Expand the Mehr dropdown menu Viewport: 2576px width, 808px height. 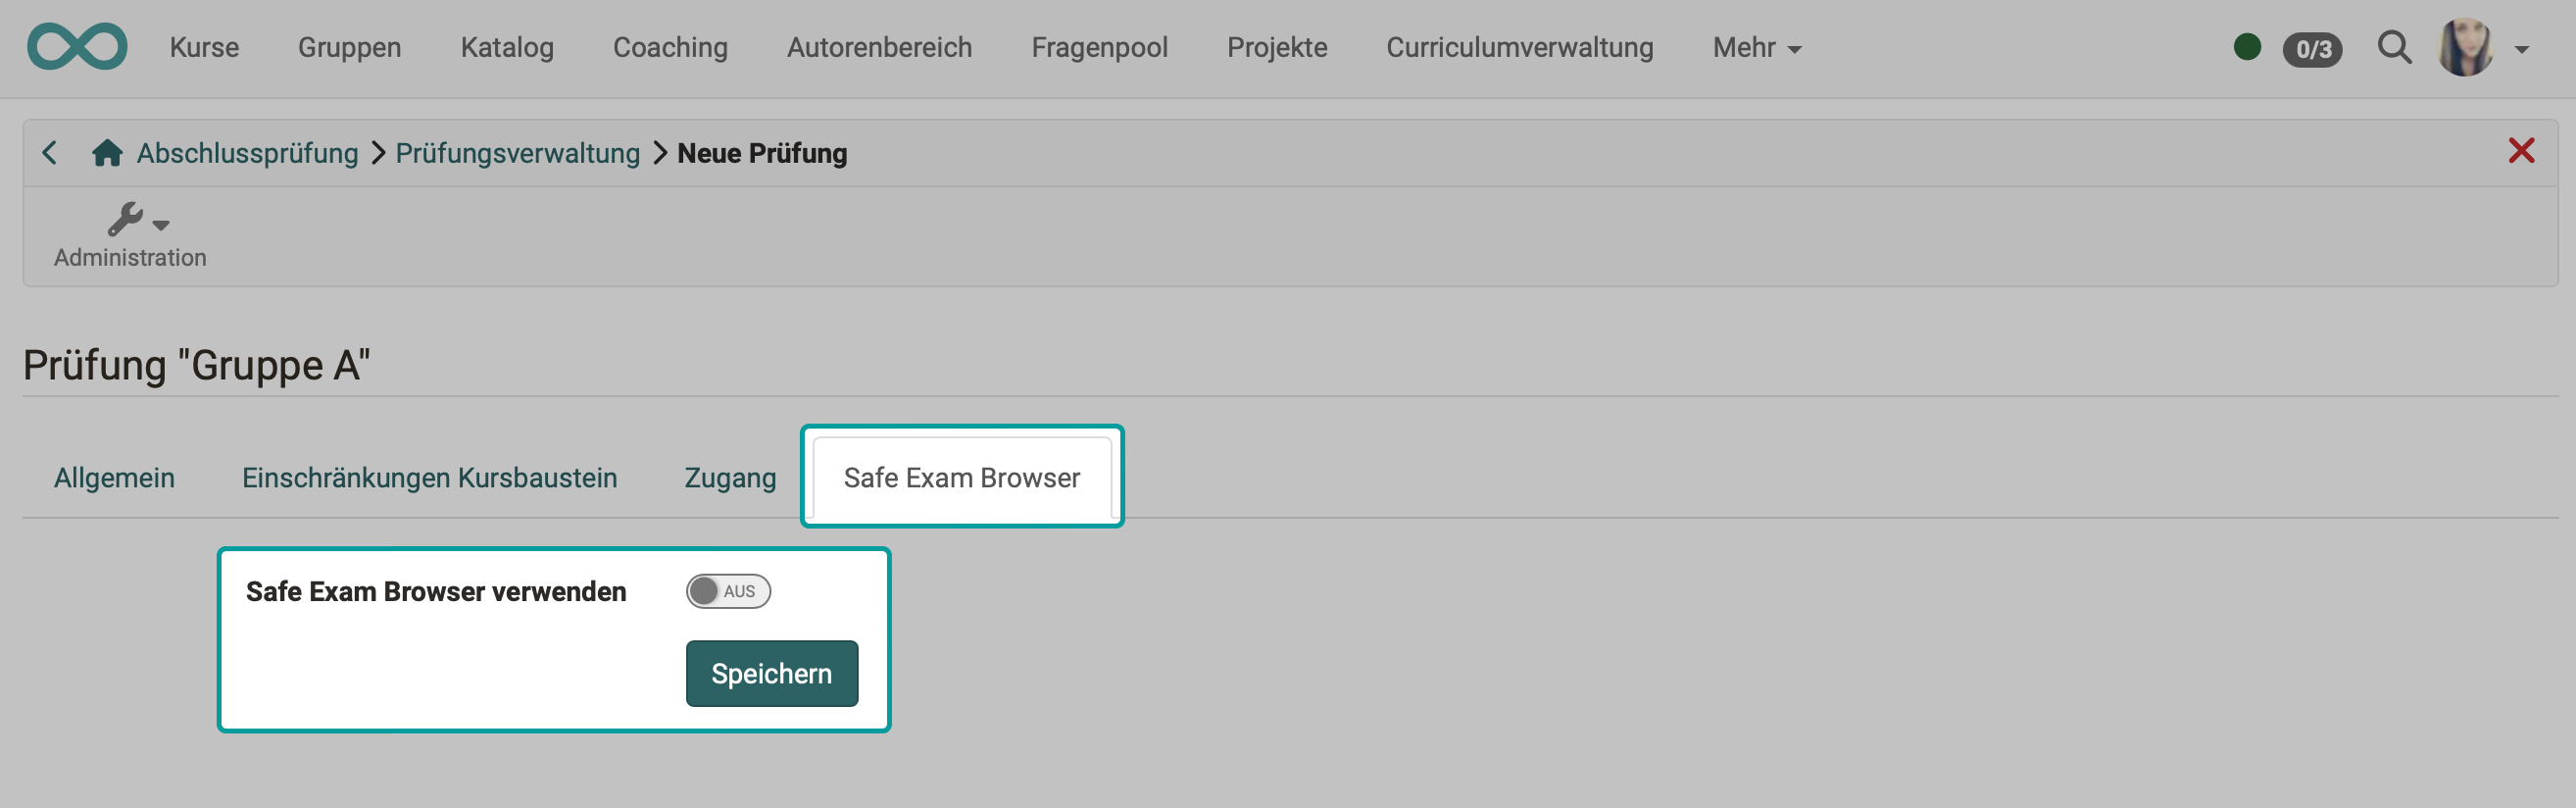[x=1756, y=47]
